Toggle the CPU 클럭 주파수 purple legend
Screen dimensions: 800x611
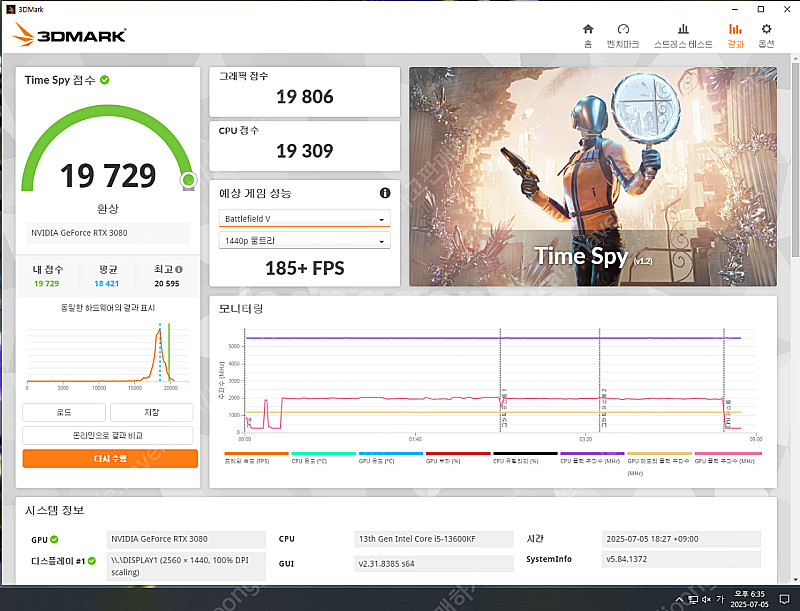pos(592,457)
